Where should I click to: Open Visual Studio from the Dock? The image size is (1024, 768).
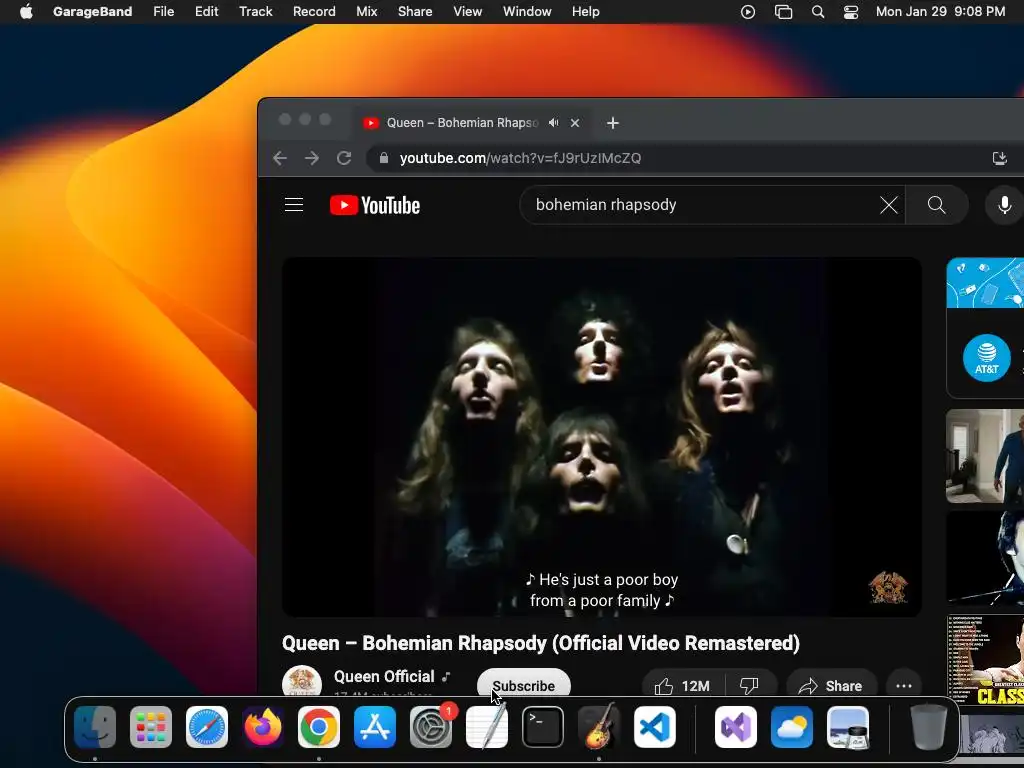point(736,727)
